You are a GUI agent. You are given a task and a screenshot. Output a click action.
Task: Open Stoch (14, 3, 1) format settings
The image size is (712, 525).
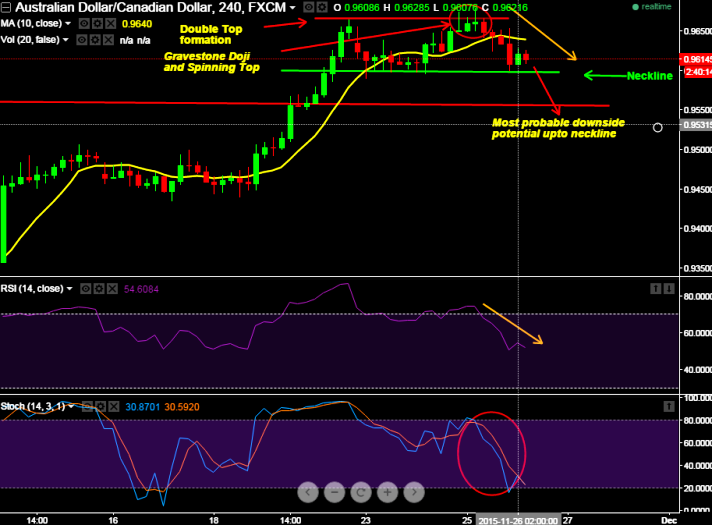(x=100, y=406)
